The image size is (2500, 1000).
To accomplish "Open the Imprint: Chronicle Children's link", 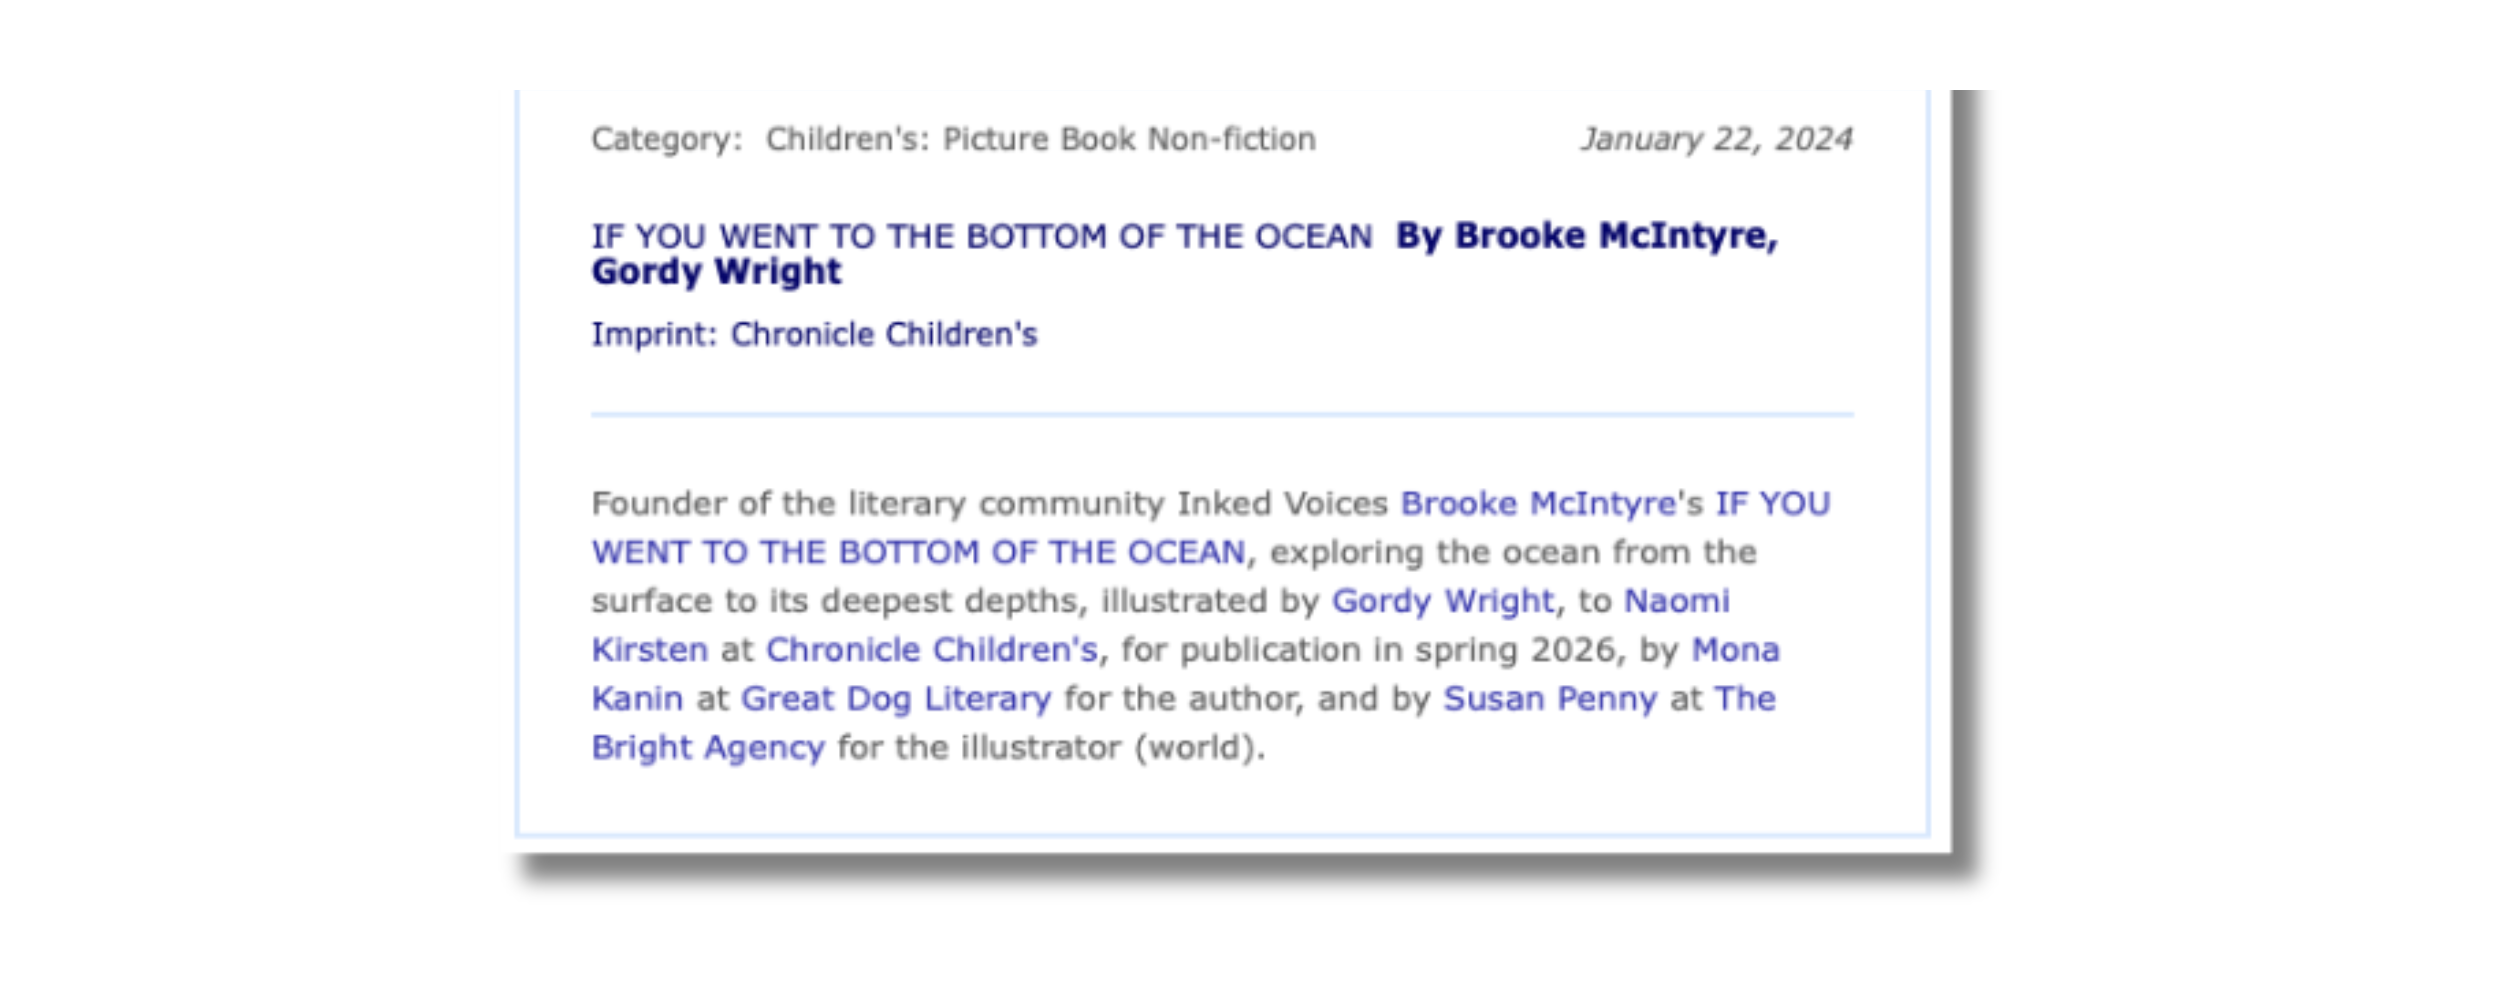I will [814, 334].
